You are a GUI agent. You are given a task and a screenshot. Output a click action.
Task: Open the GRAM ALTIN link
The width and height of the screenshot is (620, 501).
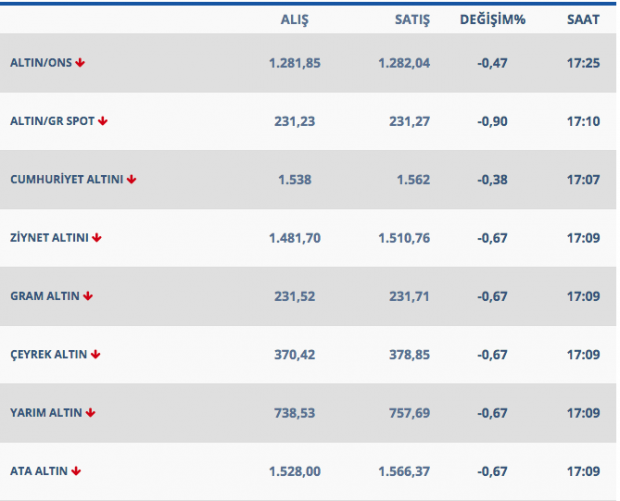tap(44, 296)
